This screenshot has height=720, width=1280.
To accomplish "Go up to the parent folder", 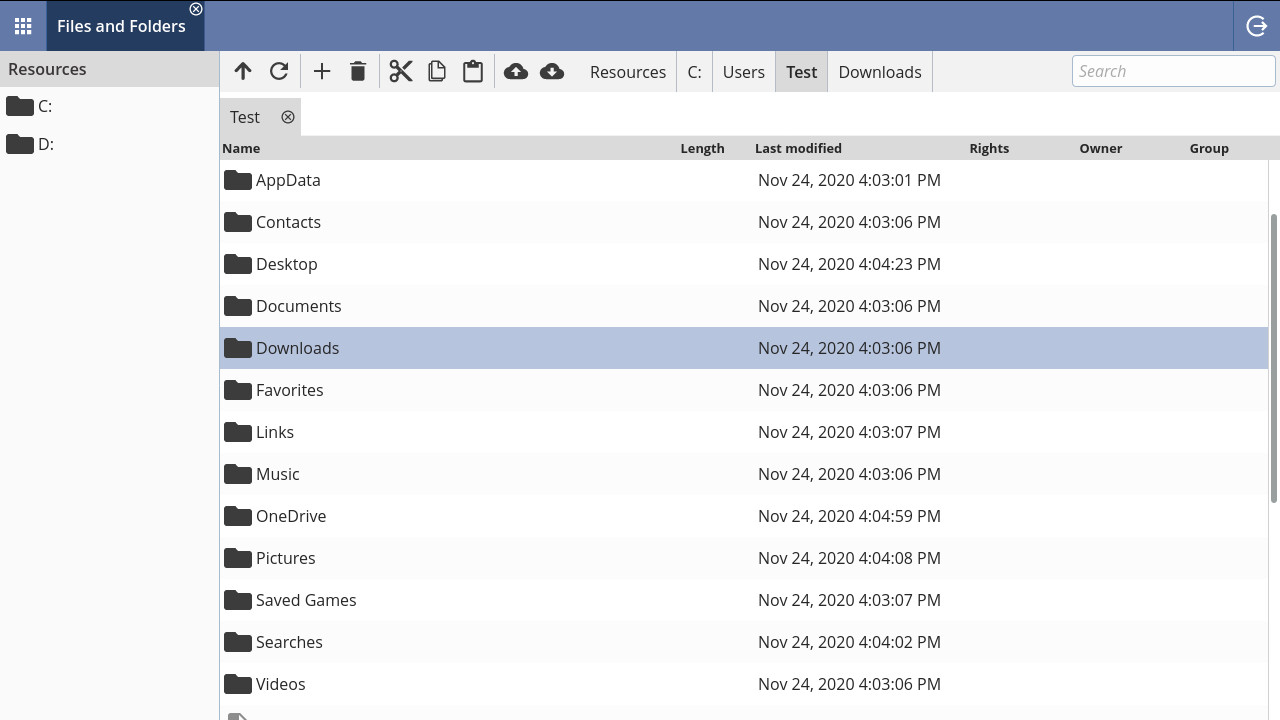I will (243, 71).
